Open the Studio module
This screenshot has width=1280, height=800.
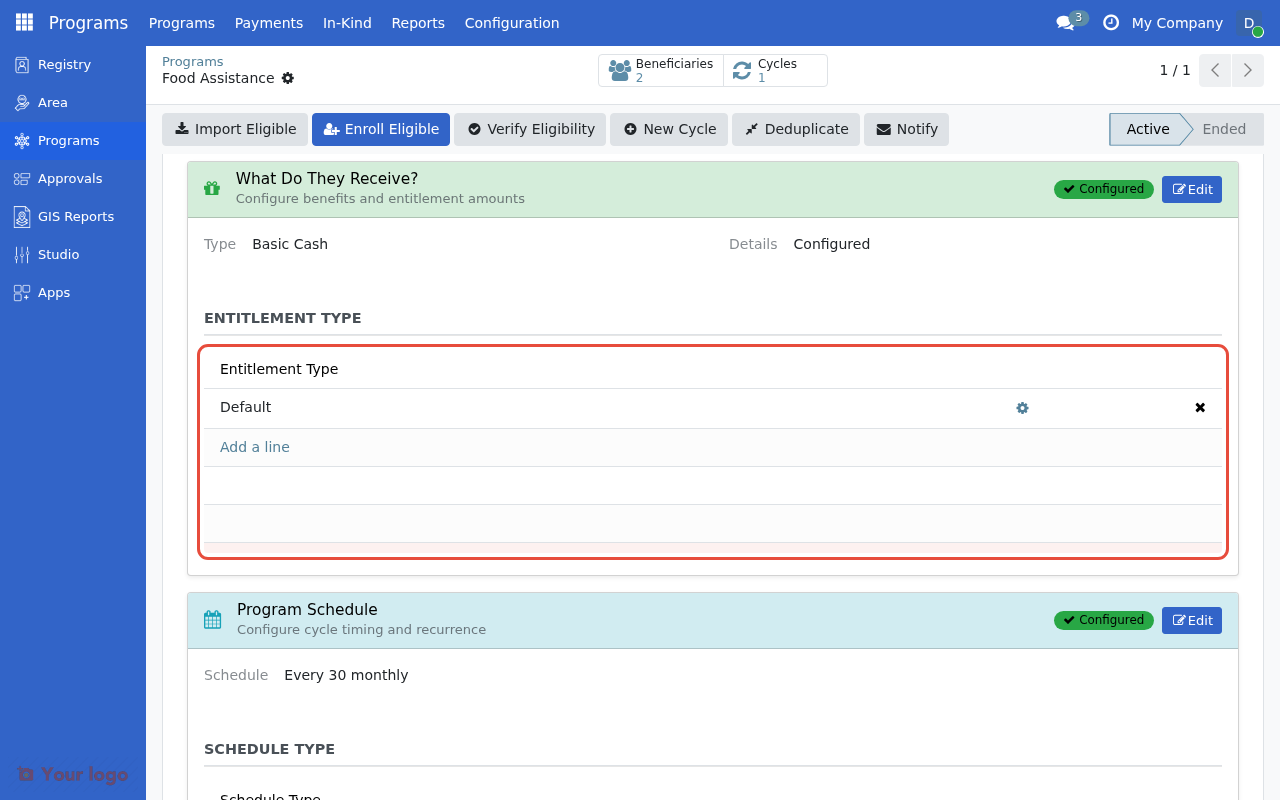(57, 254)
